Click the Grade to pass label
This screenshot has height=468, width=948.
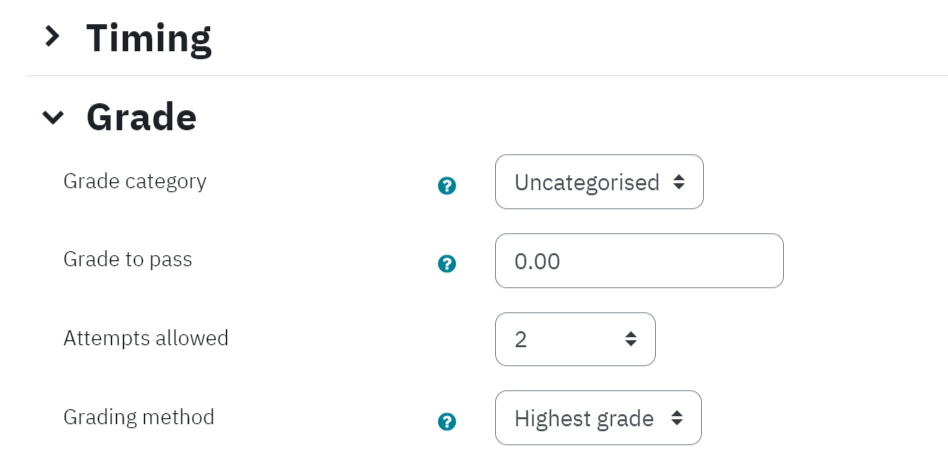128,259
